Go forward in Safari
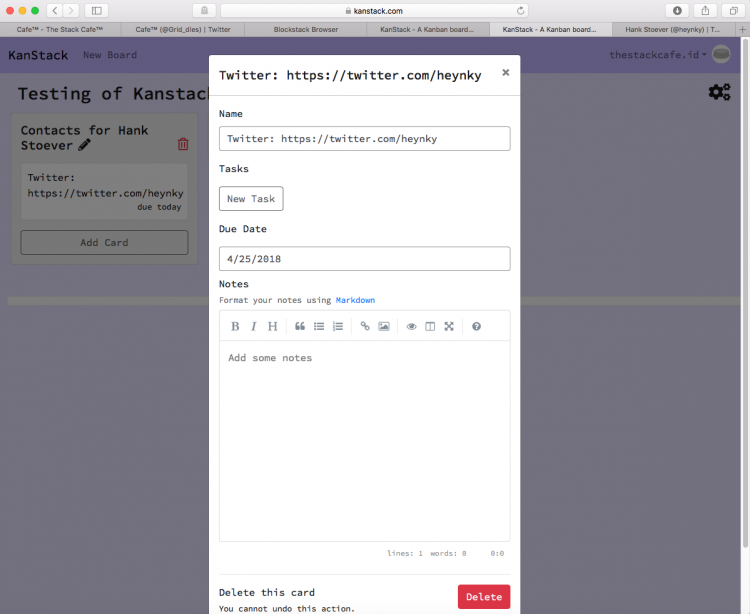This screenshot has height=614, width=750. (x=71, y=11)
